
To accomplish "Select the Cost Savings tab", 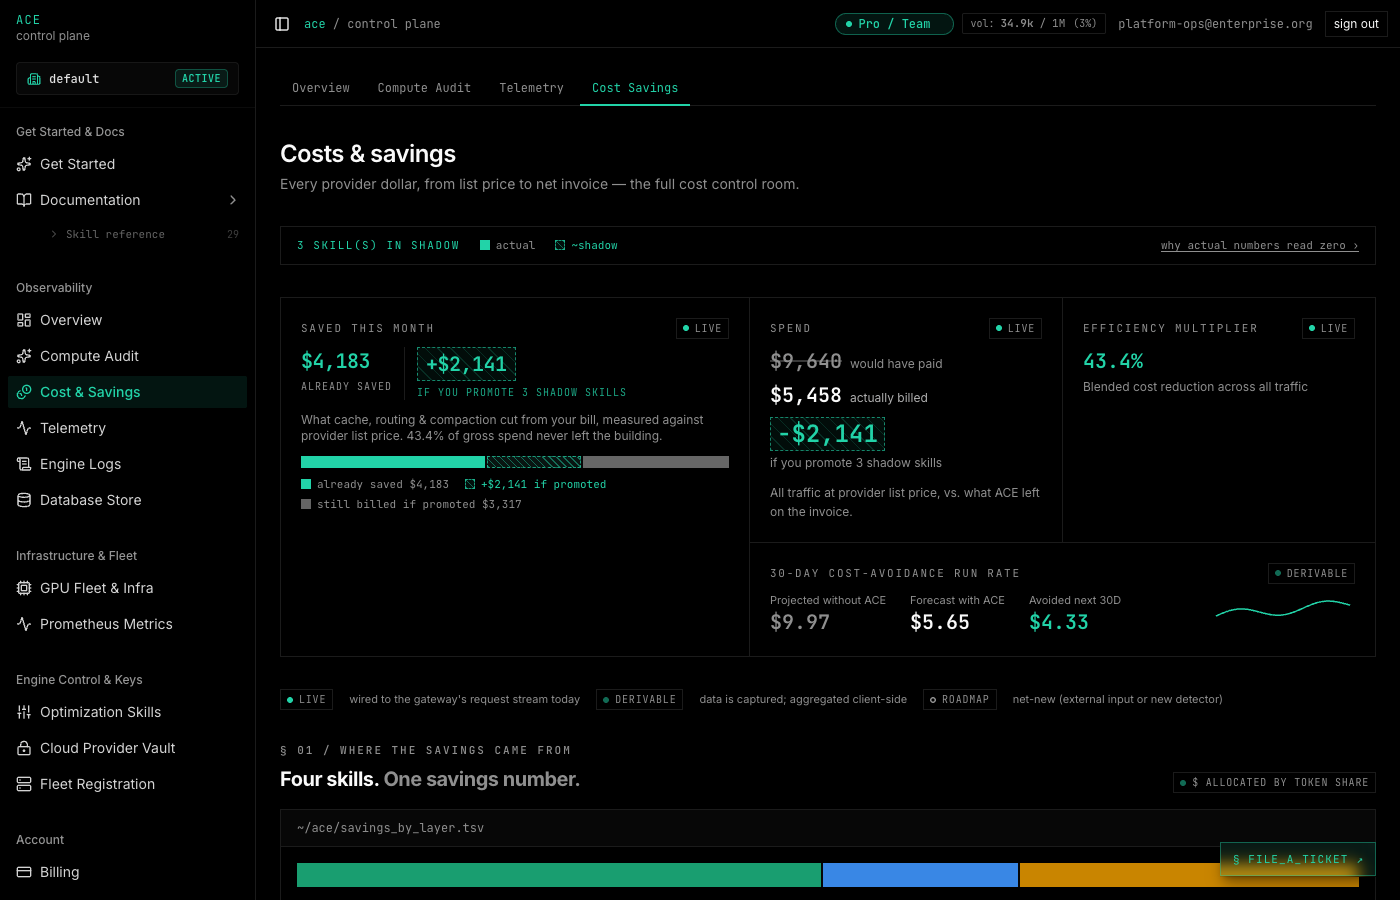I will (x=635, y=88).
